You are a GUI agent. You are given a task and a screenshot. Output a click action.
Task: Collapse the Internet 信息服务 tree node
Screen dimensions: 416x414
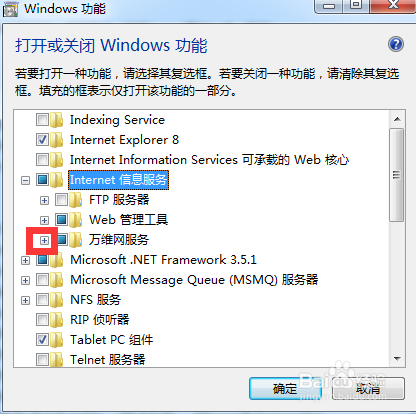coord(25,180)
